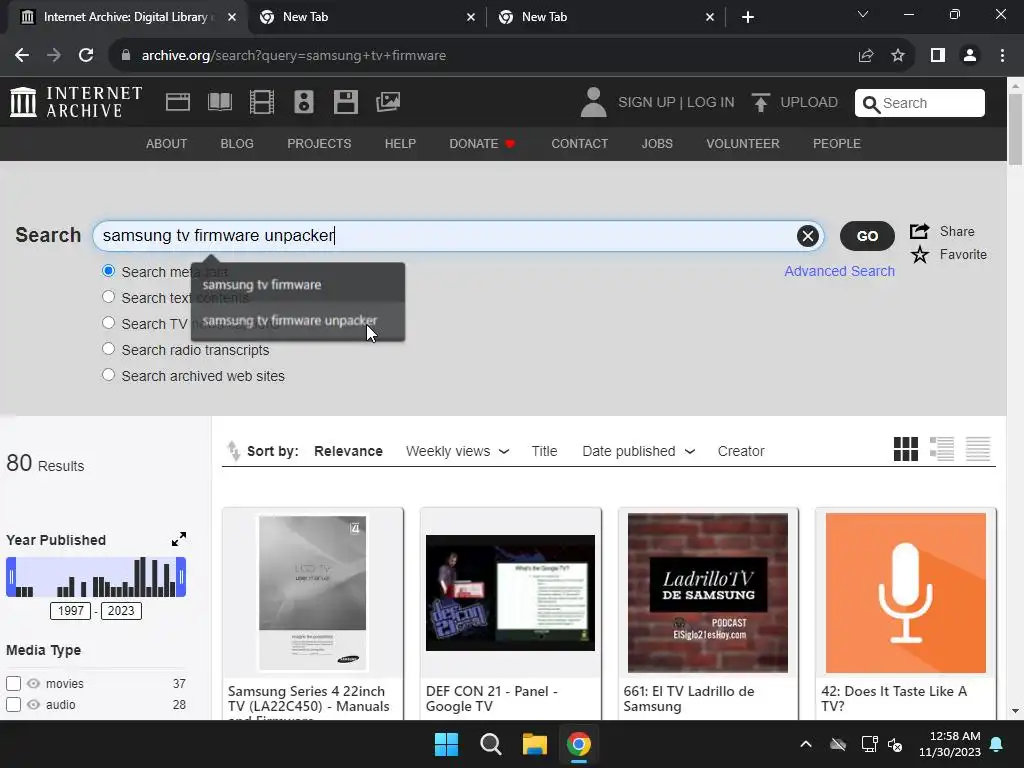Select Search text contents radio button
Image resolution: width=1024 pixels, height=768 pixels.
(x=108, y=297)
